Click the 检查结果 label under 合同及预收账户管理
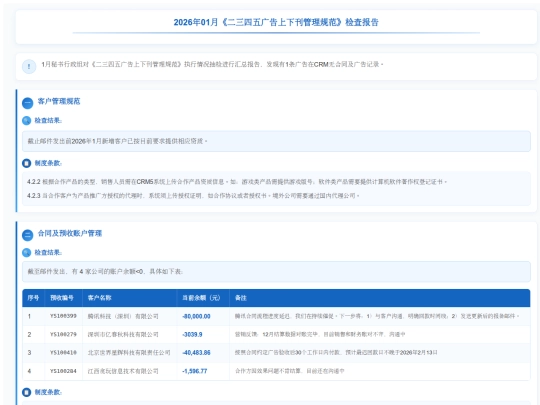This screenshot has width=540, height=405. pos(48,252)
